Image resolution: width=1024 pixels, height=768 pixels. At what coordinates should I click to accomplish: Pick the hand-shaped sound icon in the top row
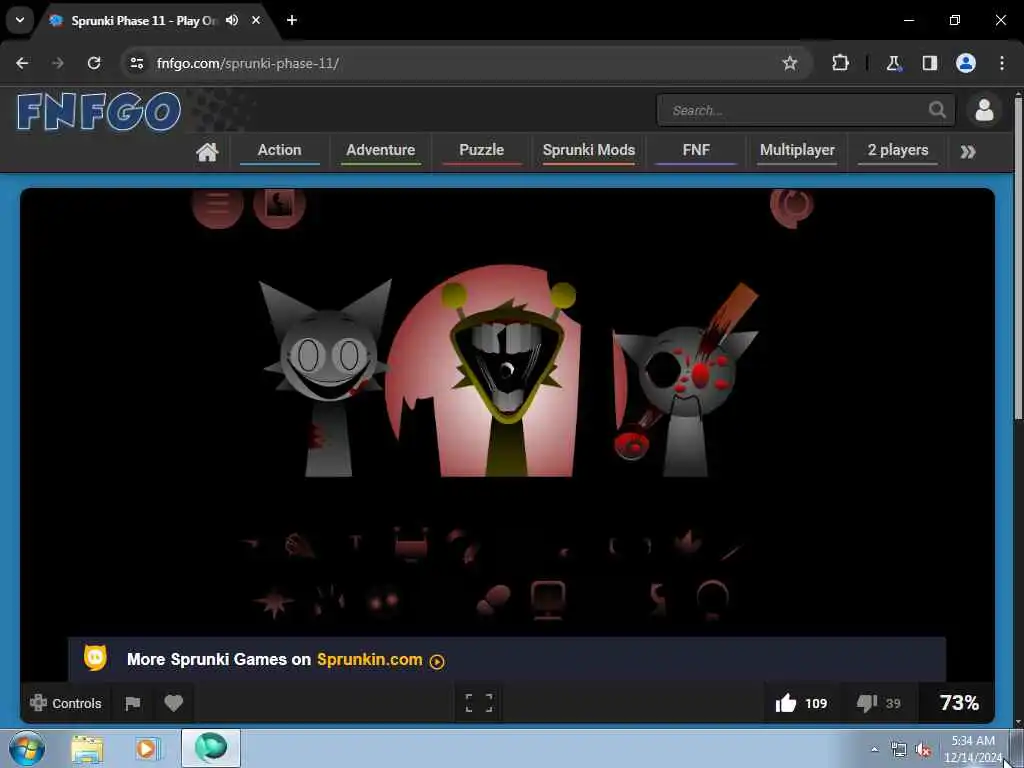click(x=300, y=545)
